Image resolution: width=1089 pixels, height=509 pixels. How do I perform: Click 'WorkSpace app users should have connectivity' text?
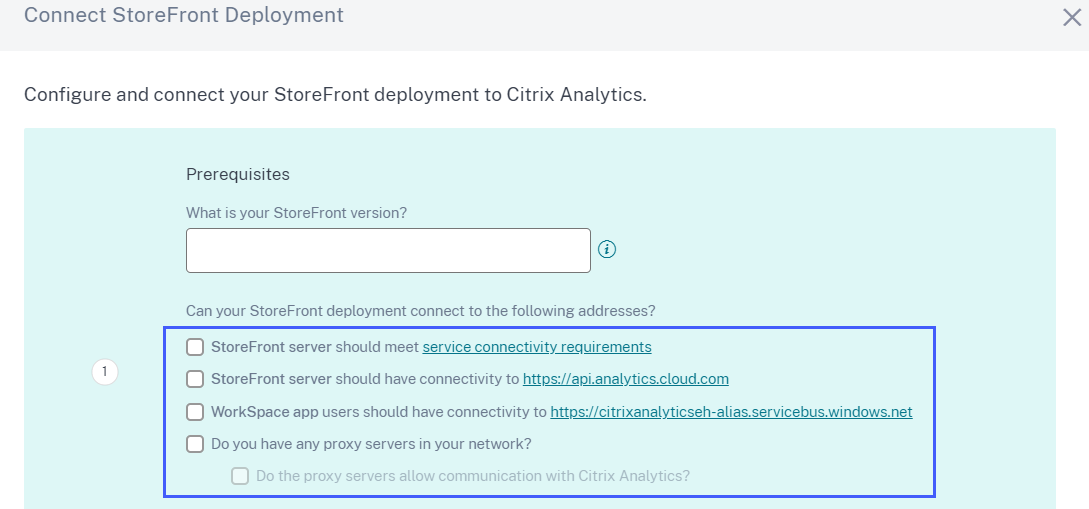coord(378,411)
